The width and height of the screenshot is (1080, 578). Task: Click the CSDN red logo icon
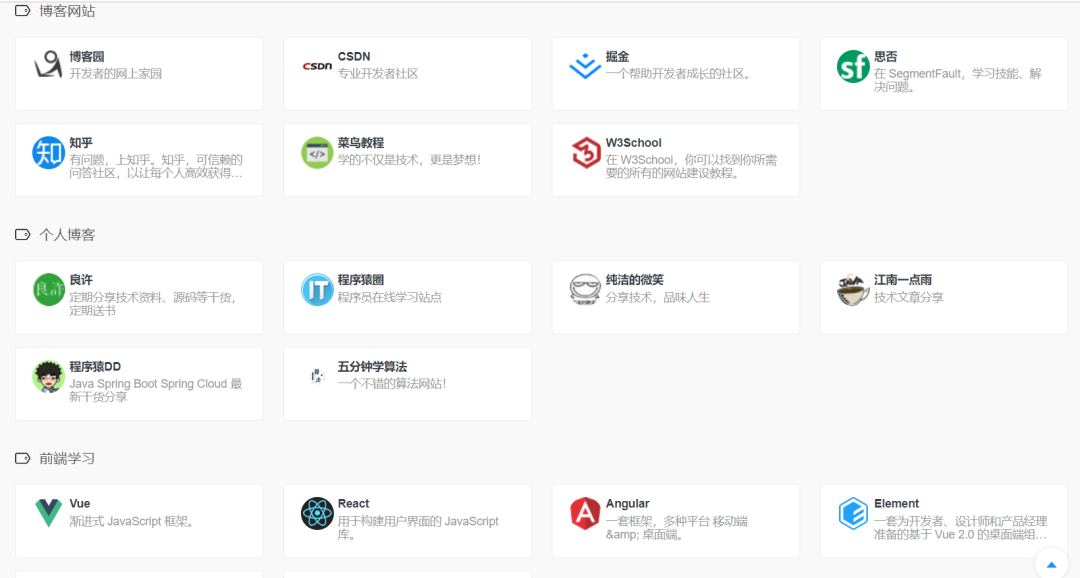[317, 66]
